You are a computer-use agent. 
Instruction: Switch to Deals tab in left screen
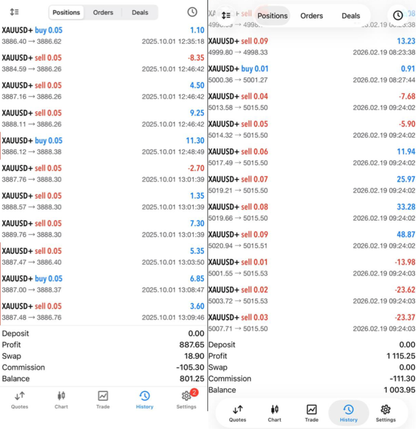pyautogui.click(x=140, y=13)
